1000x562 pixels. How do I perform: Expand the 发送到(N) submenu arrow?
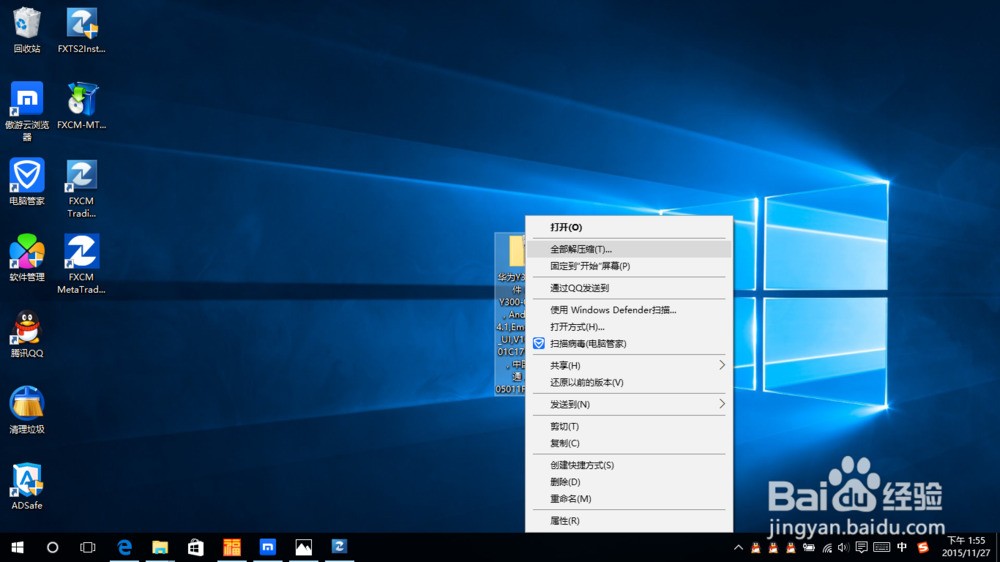[722, 404]
